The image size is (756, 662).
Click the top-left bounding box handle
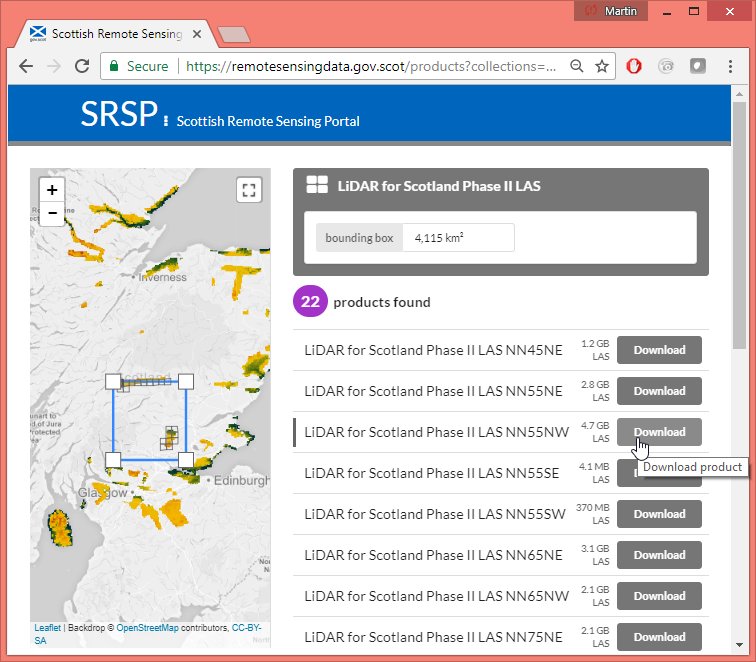[113, 381]
